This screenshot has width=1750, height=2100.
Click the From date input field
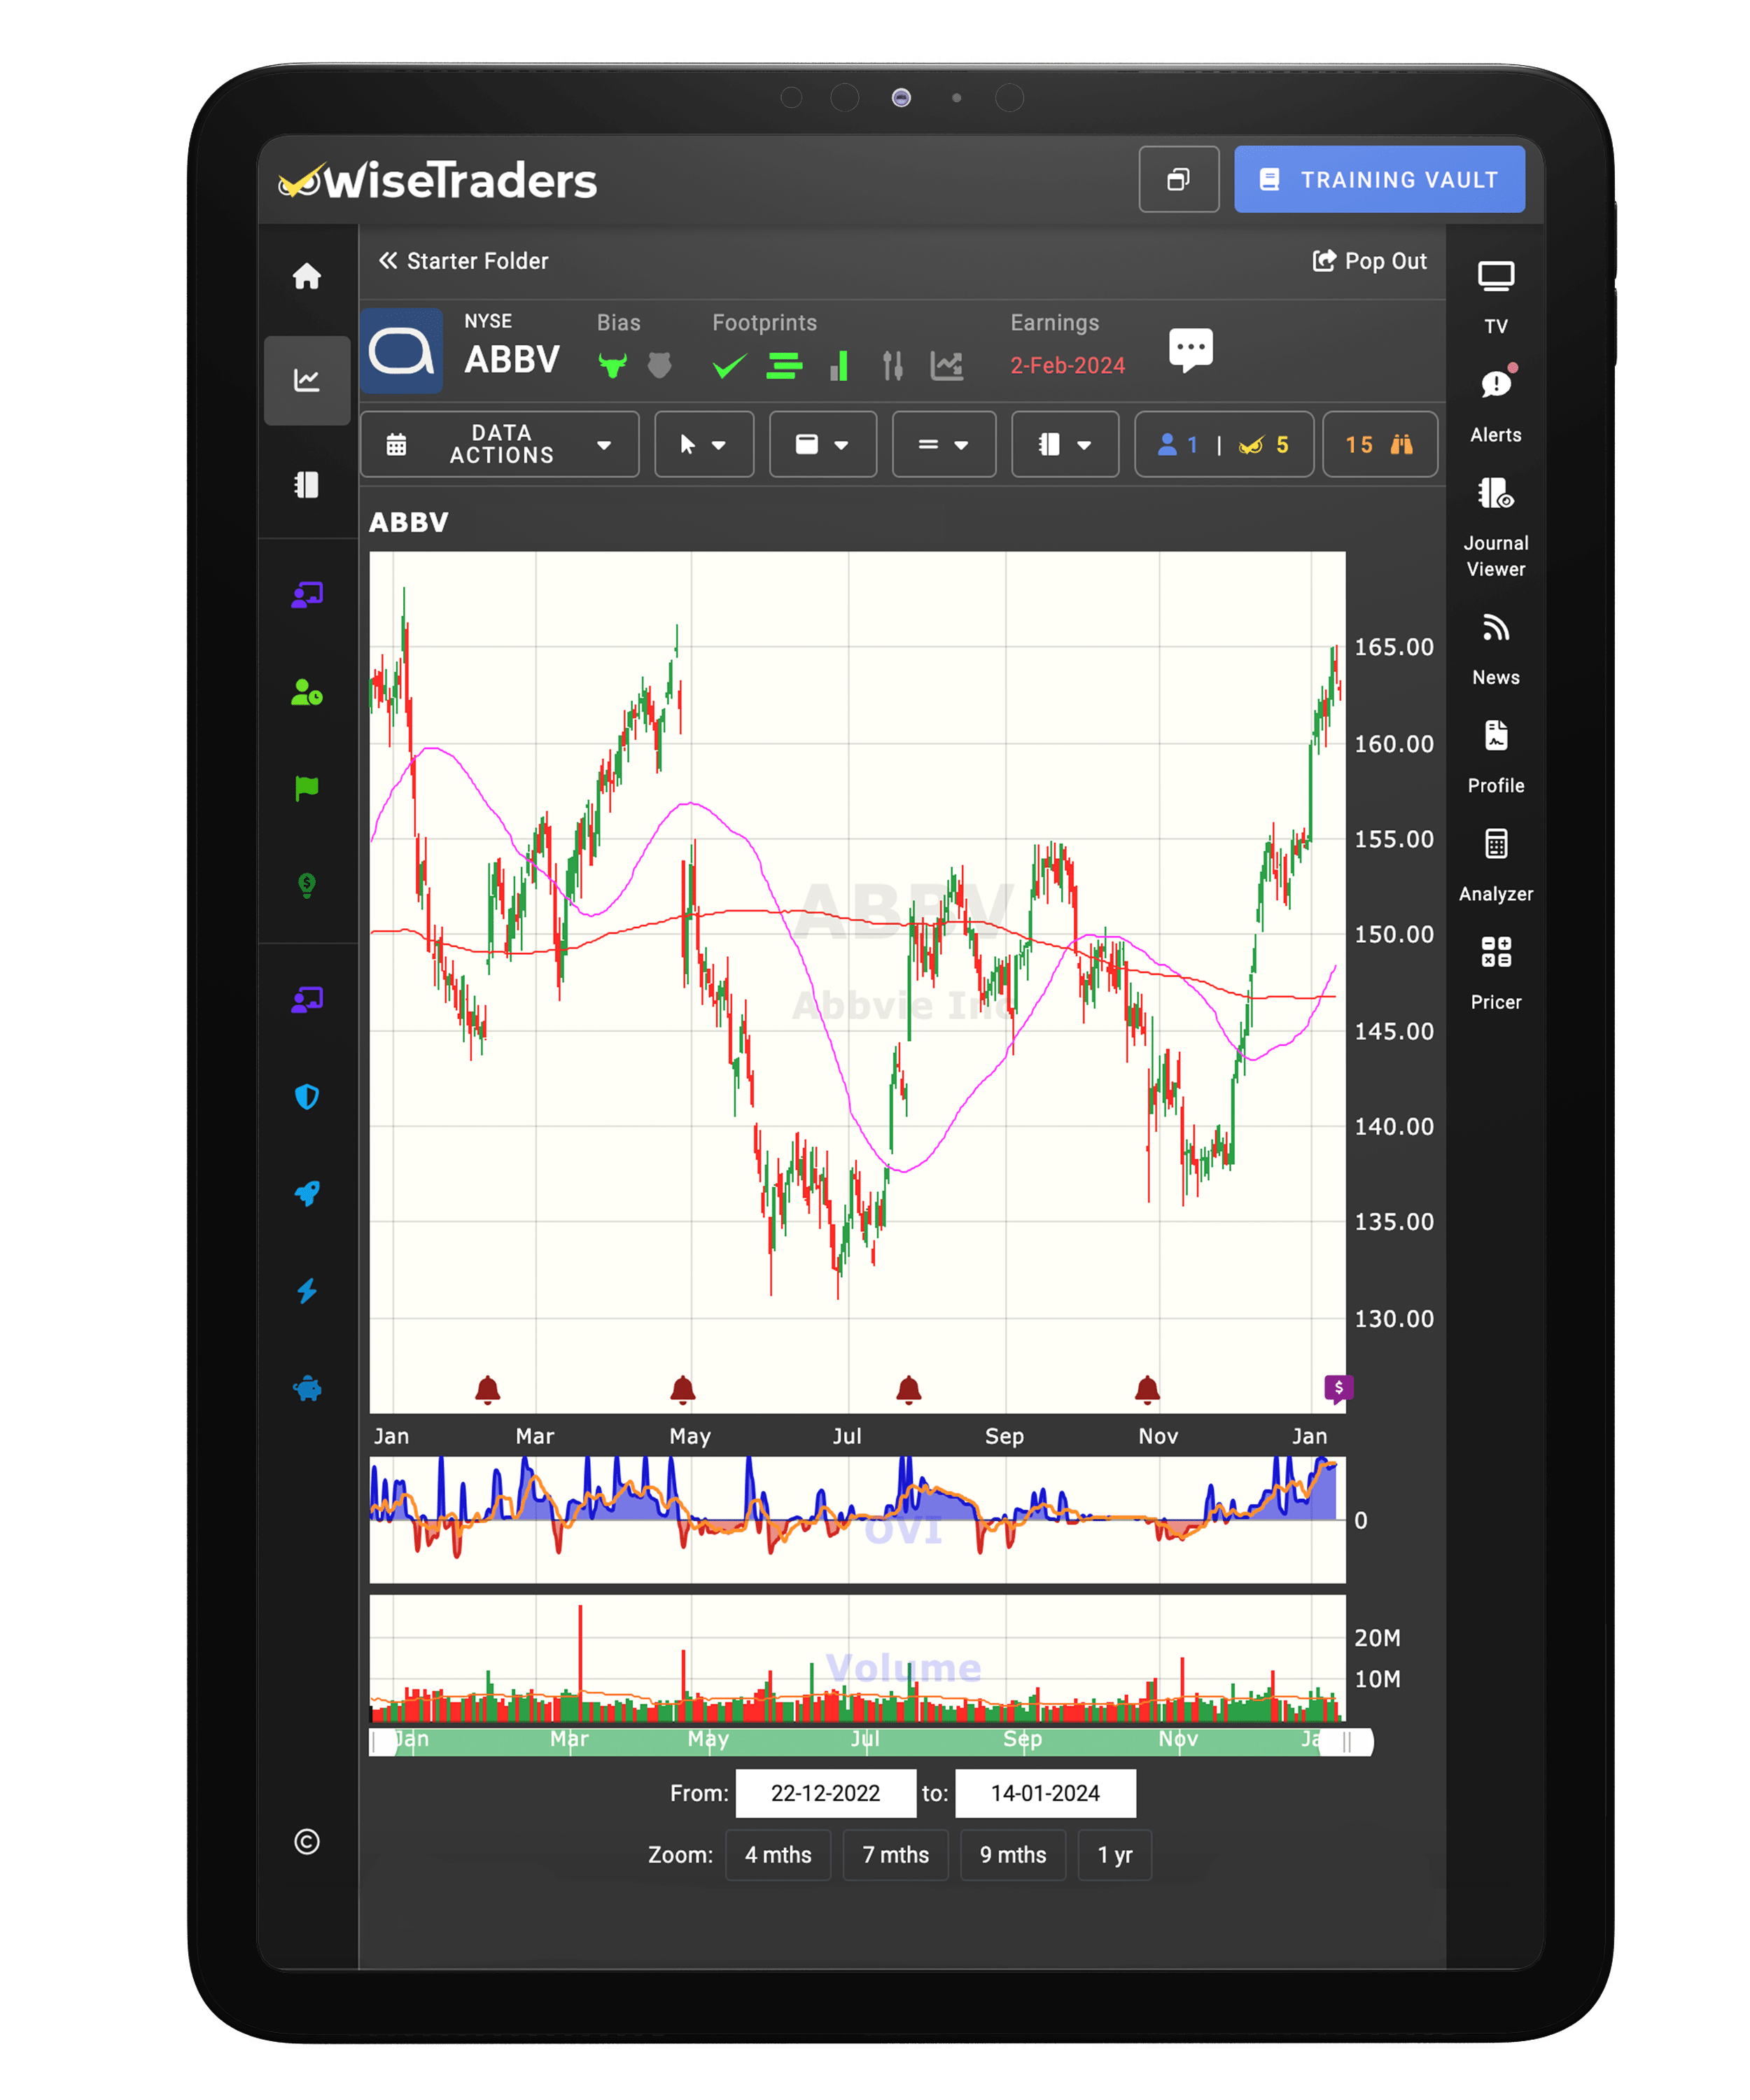point(825,1793)
